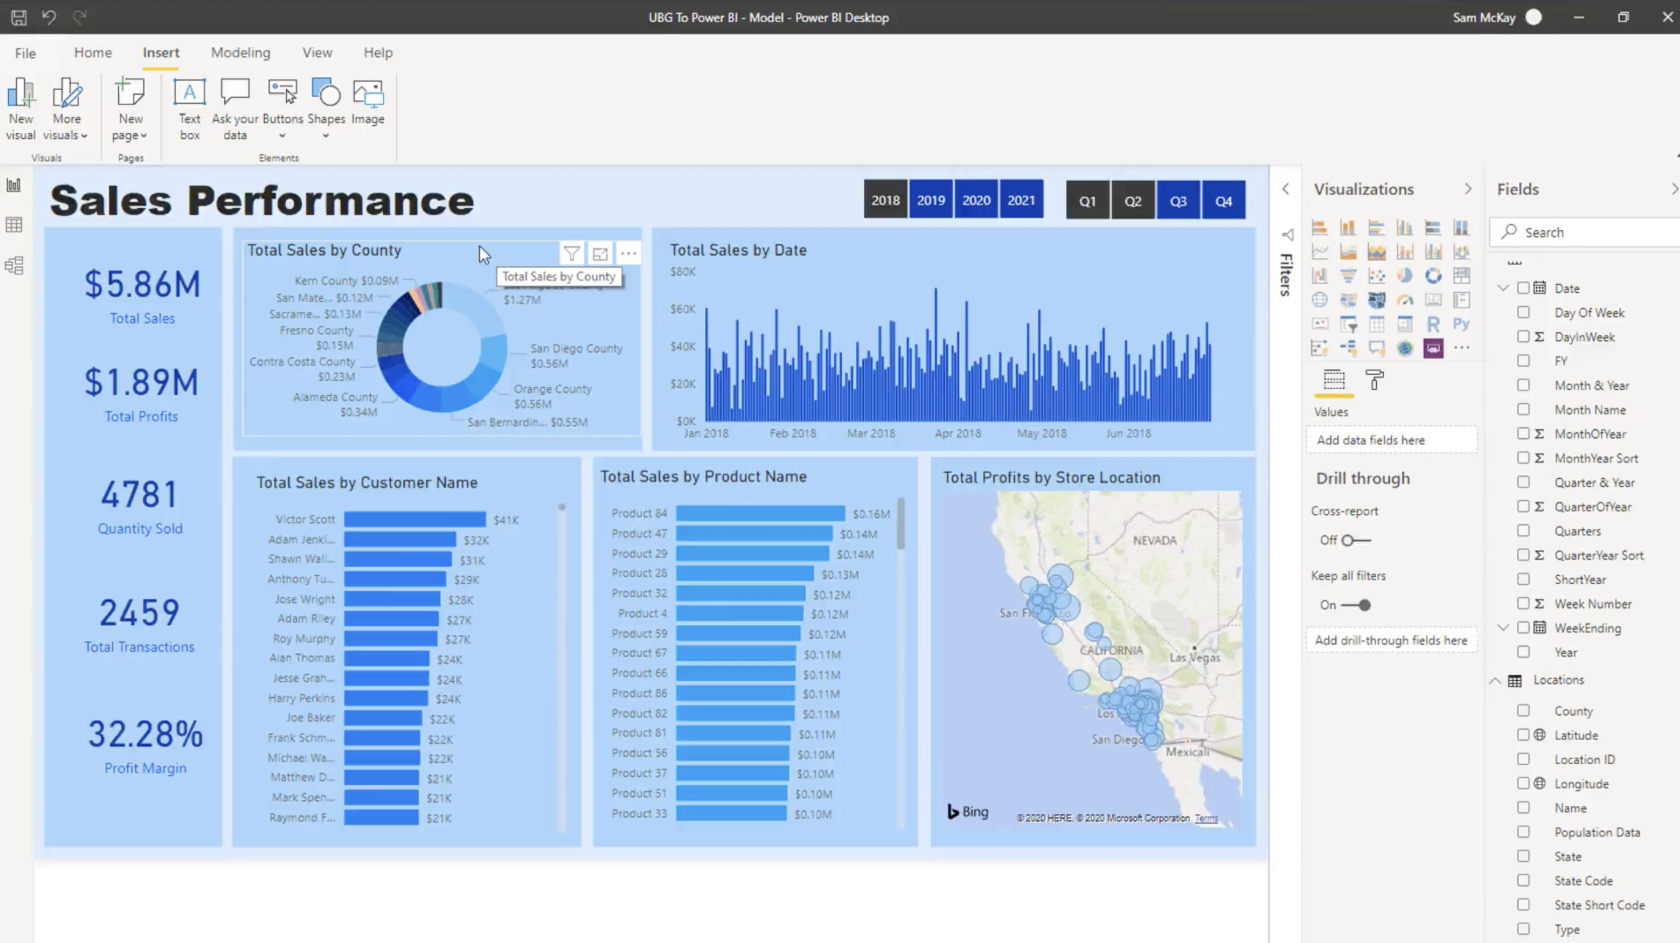Select the globe map visual
The width and height of the screenshot is (1680, 943).
pyautogui.click(x=1320, y=300)
